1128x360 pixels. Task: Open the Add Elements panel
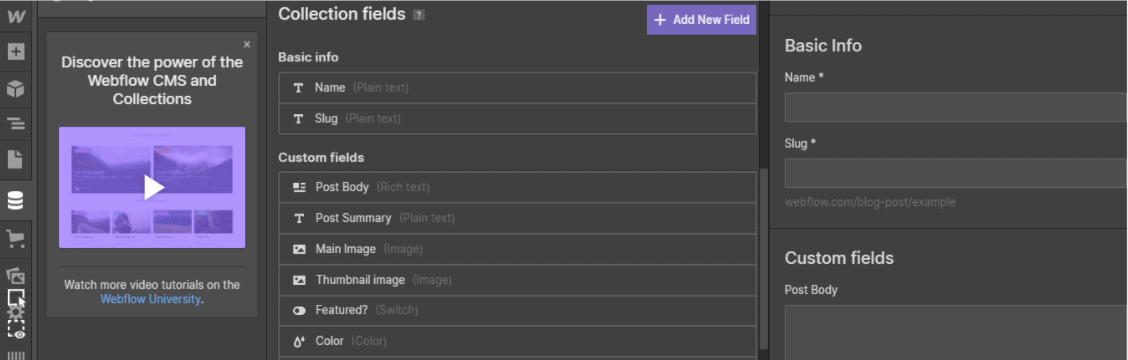16,52
